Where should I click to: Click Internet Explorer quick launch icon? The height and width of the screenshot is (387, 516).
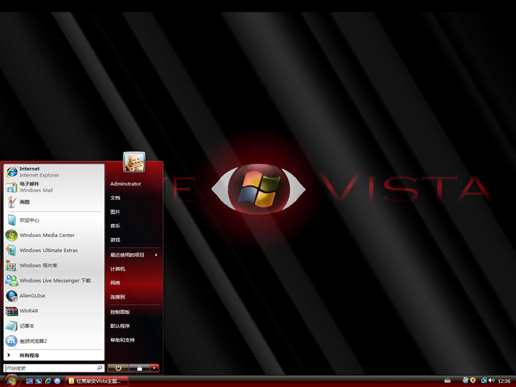click(48, 381)
